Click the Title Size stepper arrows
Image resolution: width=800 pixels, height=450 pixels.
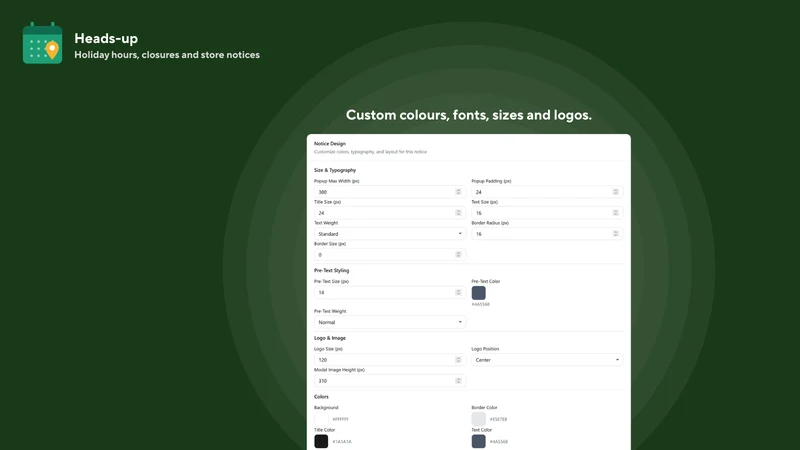click(x=458, y=213)
